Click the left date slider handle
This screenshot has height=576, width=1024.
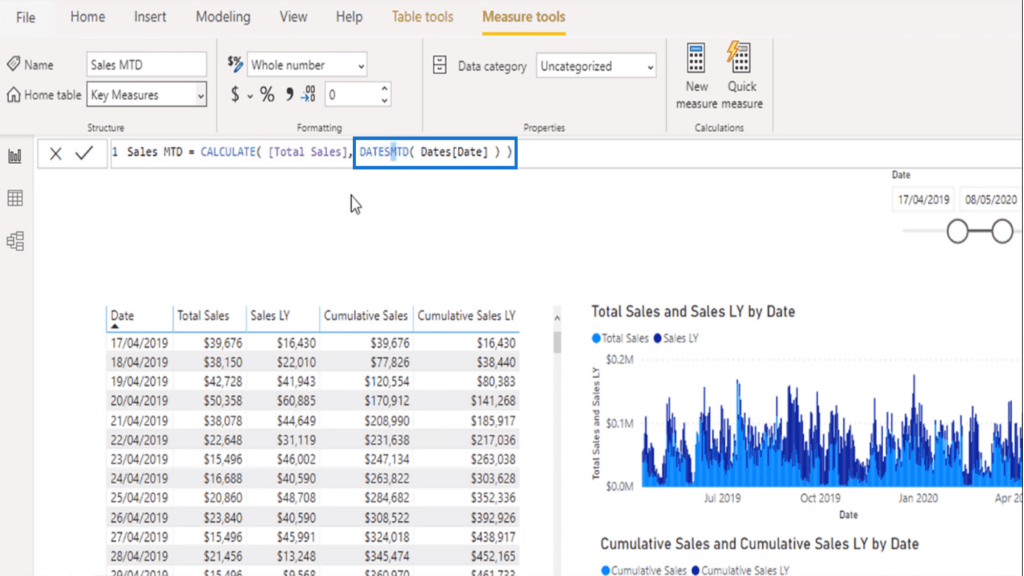pos(957,231)
